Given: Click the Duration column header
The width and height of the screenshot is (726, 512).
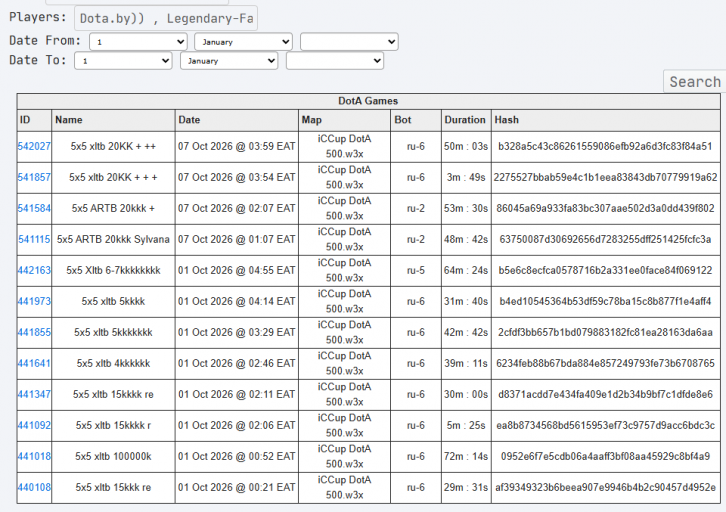Looking at the screenshot, I should [465, 120].
